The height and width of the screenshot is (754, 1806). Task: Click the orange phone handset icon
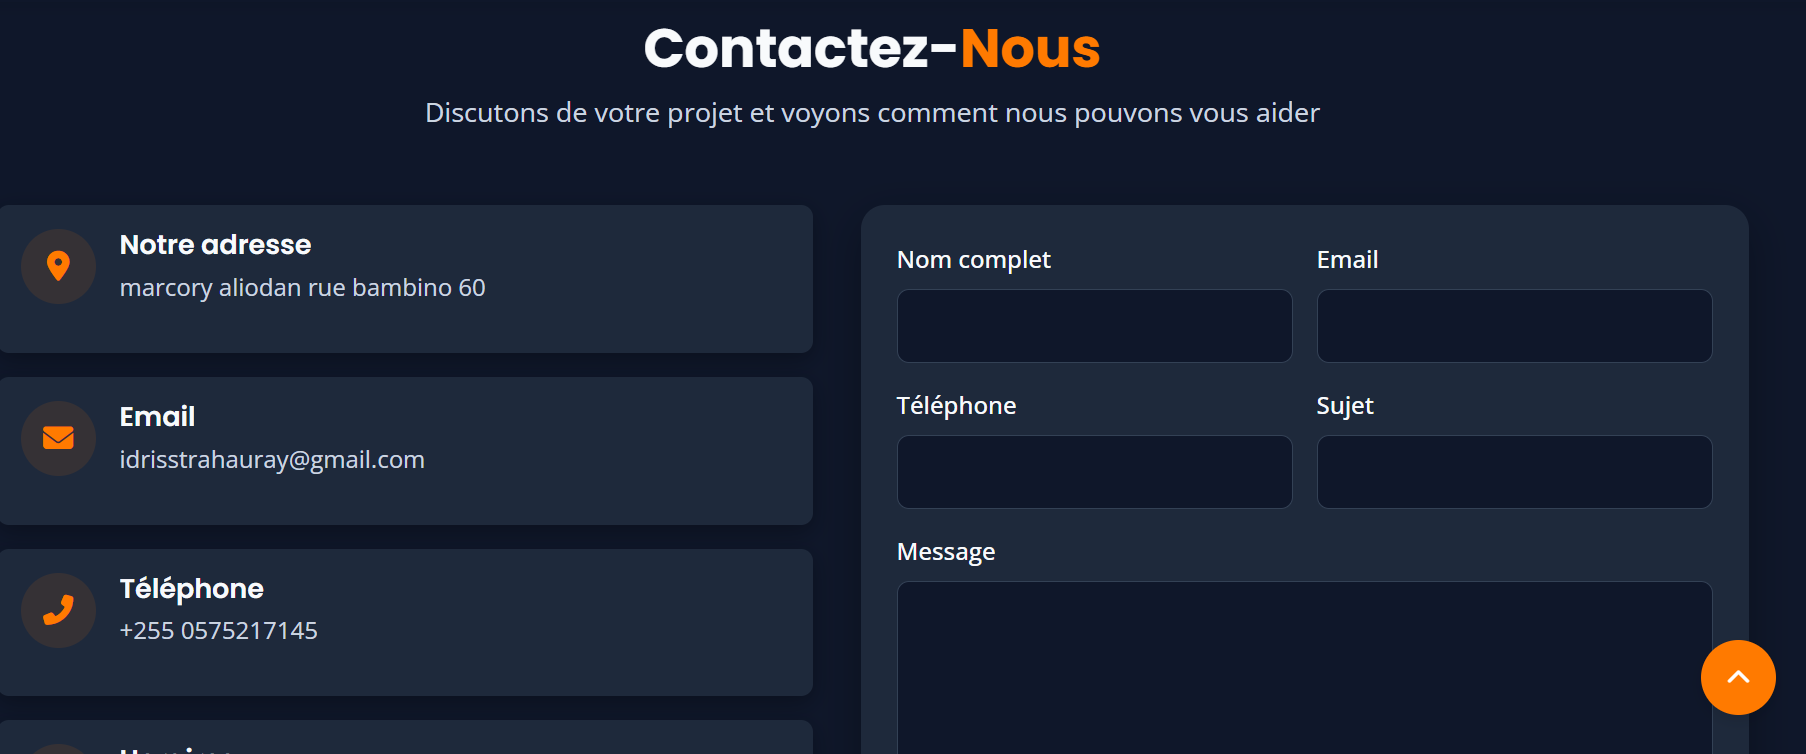coord(58,610)
